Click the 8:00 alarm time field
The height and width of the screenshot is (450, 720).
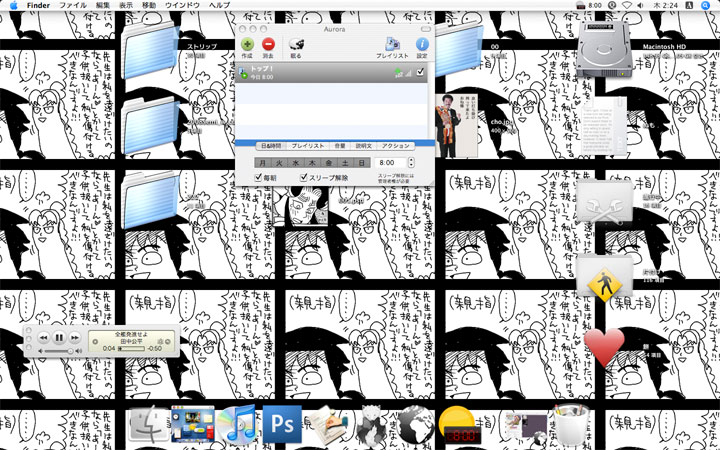pyautogui.click(x=390, y=163)
